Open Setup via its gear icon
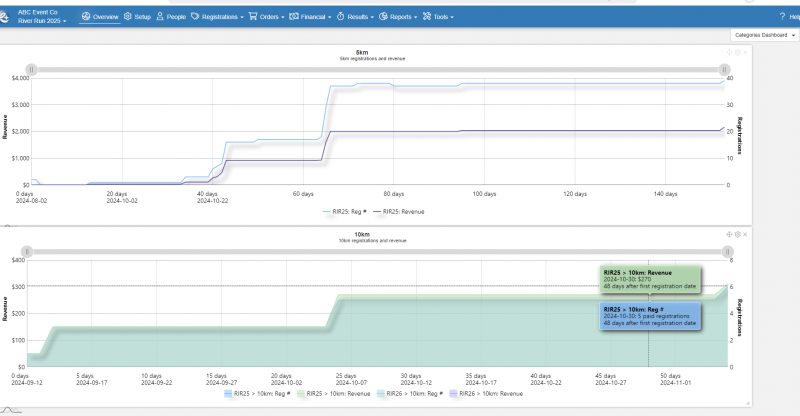 [x=128, y=17]
